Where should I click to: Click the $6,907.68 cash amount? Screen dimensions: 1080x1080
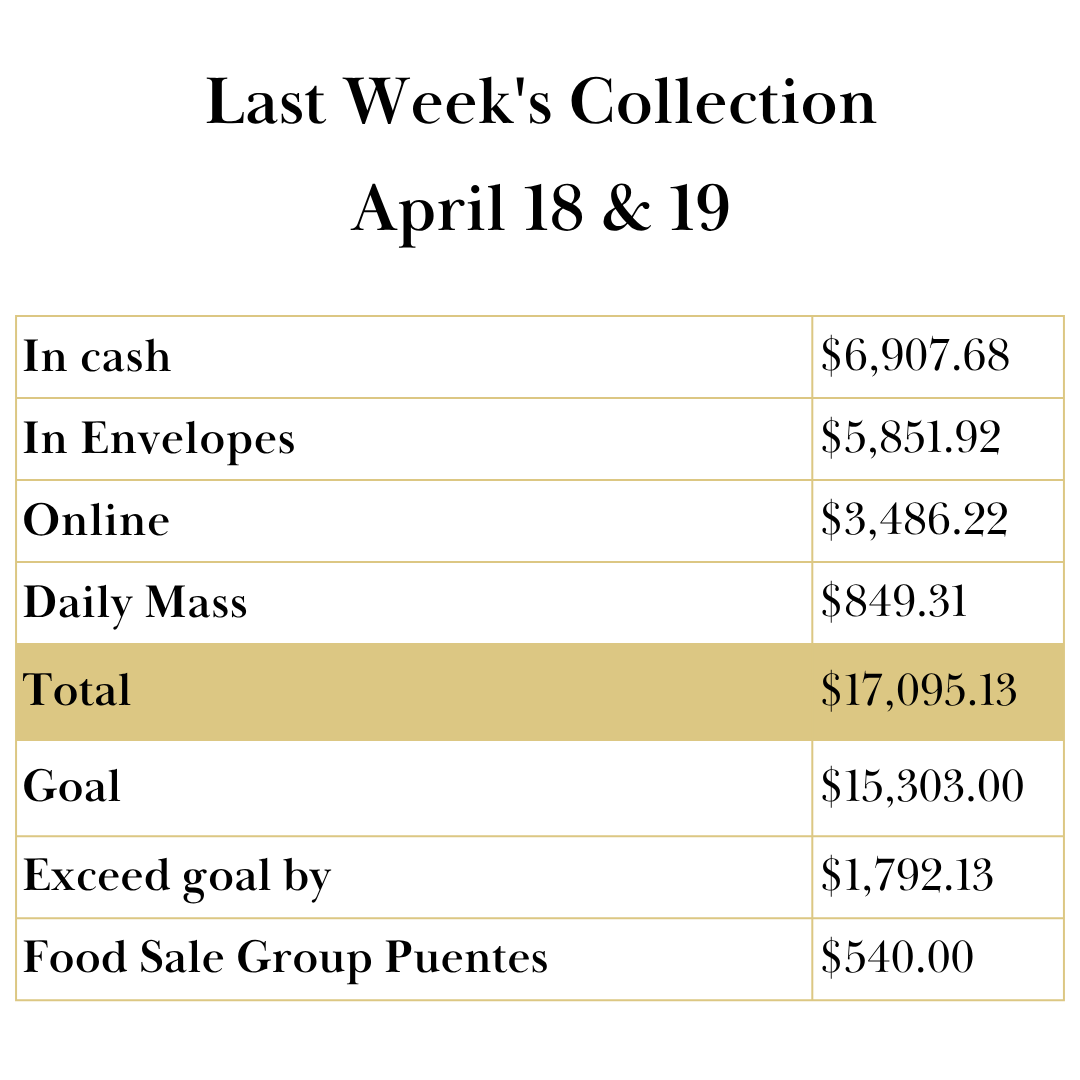pos(915,357)
